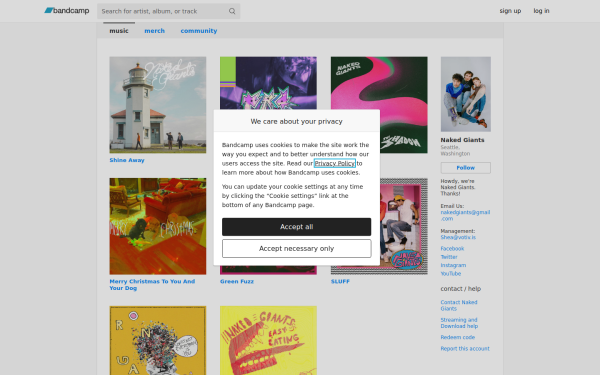Open the Twitter link
This screenshot has height=375, width=600.
coord(449,257)
